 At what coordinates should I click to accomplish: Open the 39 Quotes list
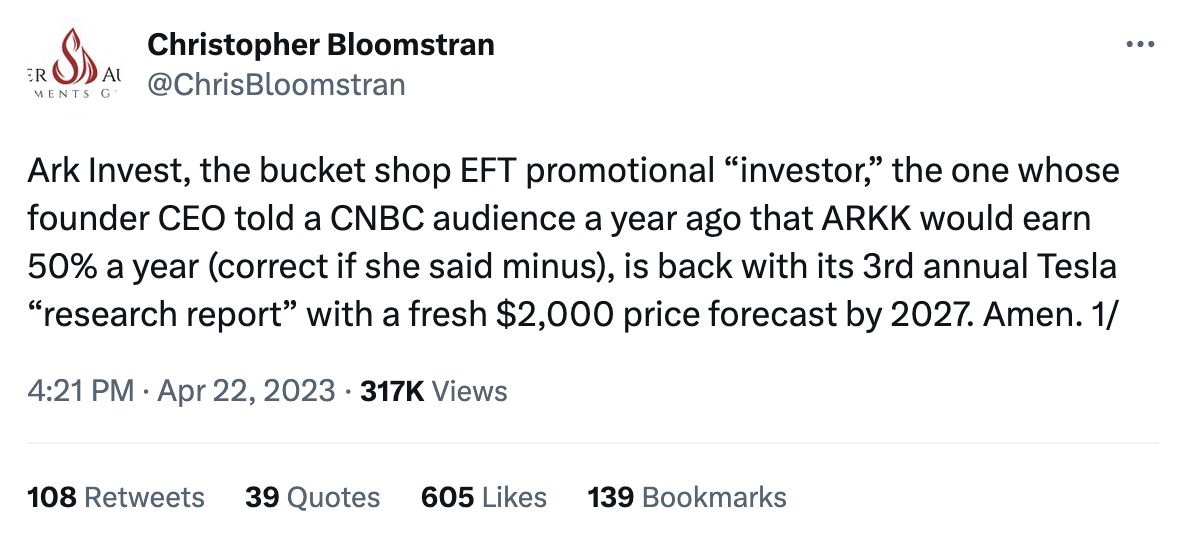click(313, 497)
